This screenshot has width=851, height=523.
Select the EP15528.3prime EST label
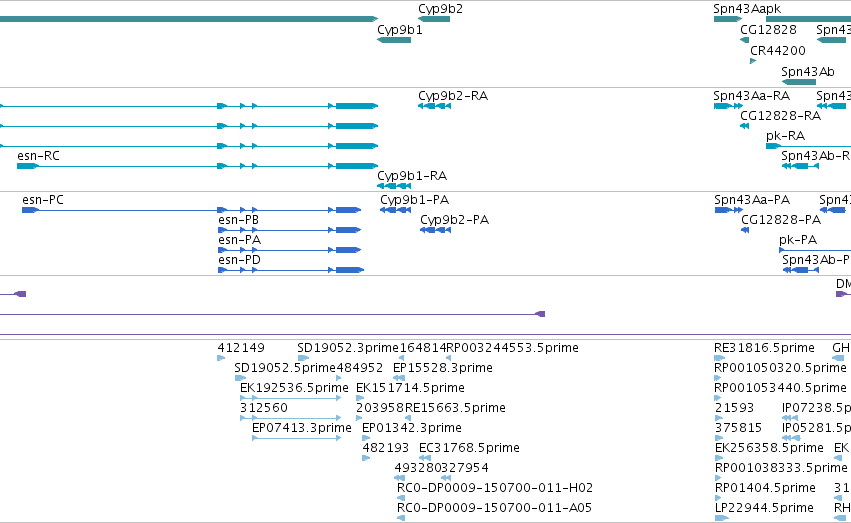click(443, 368)
